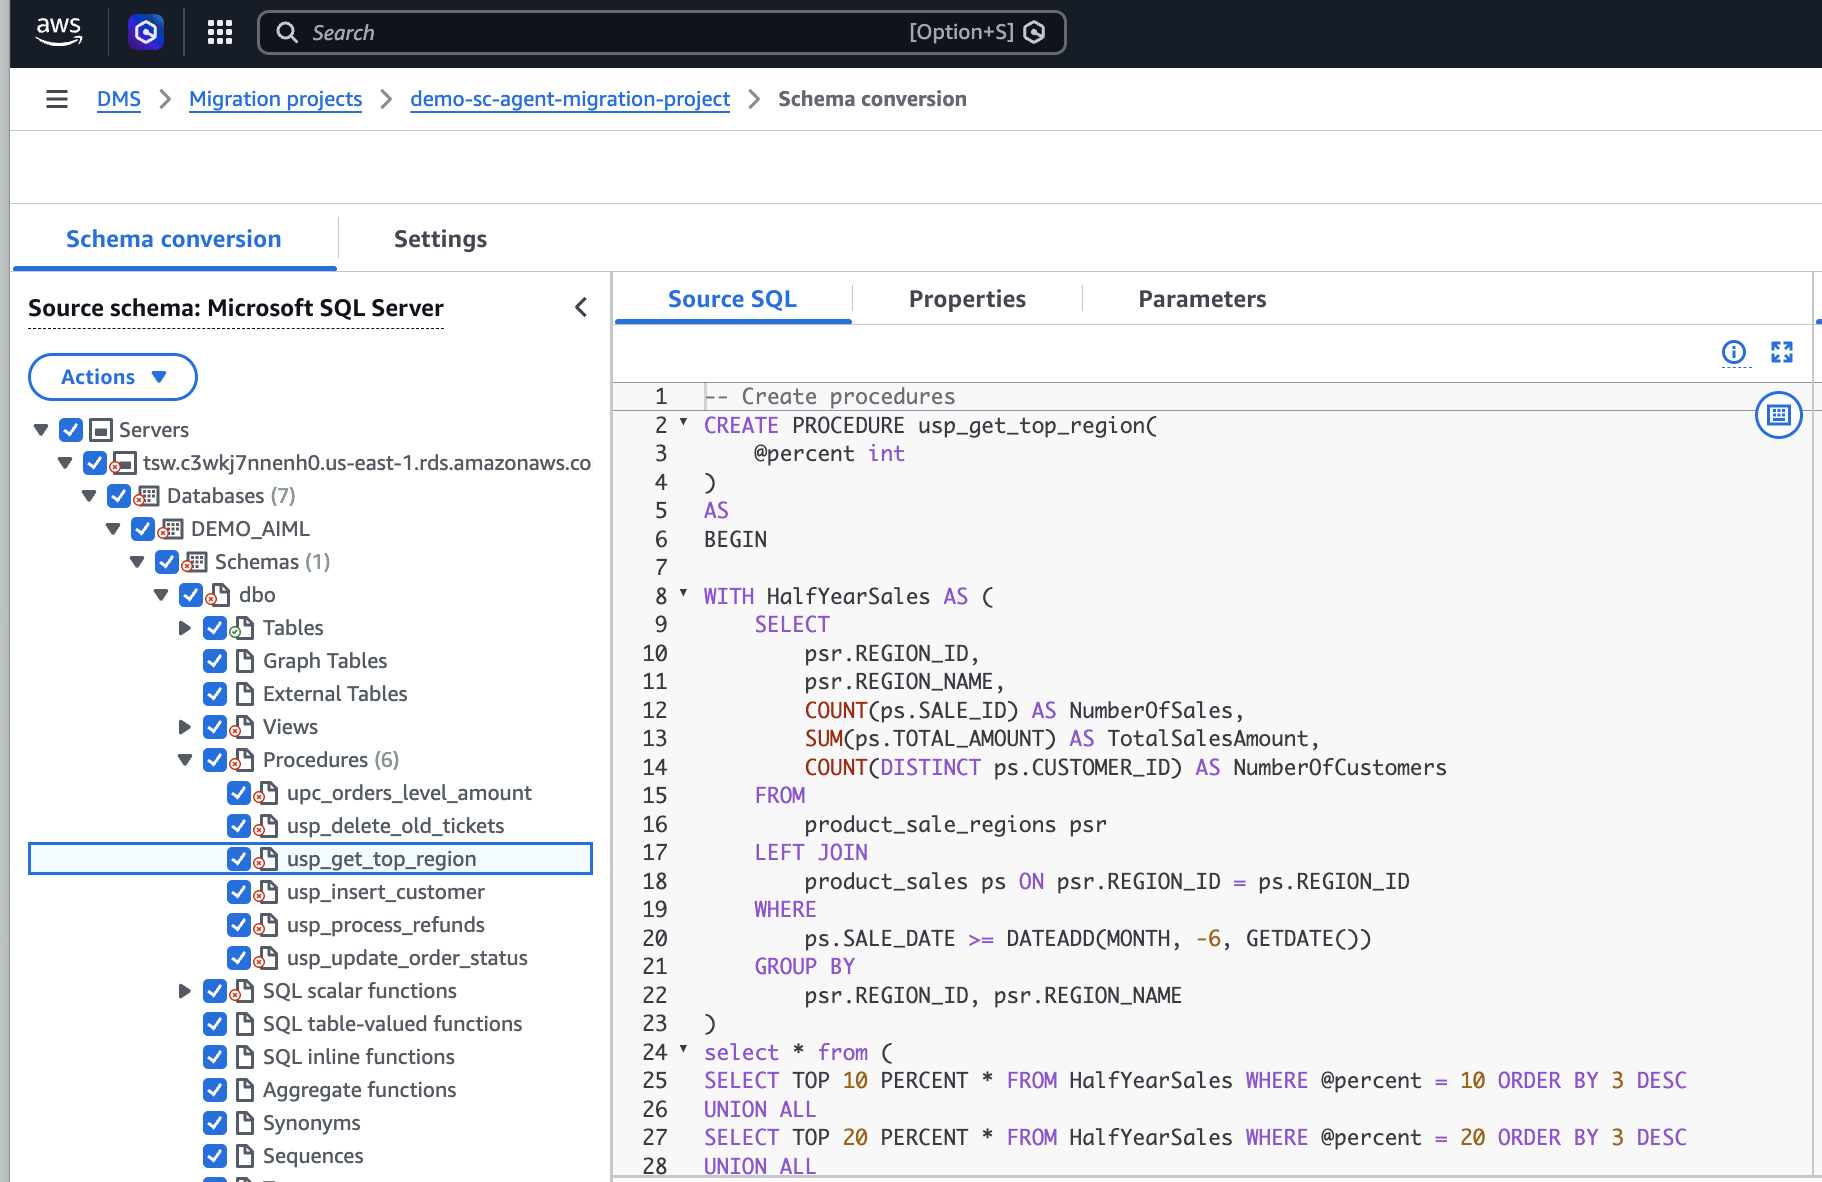Collapse the Source schema panel arrow
Viewport: 1822px width, 1182px height.
pyautogui.click(x=581, y=307)
